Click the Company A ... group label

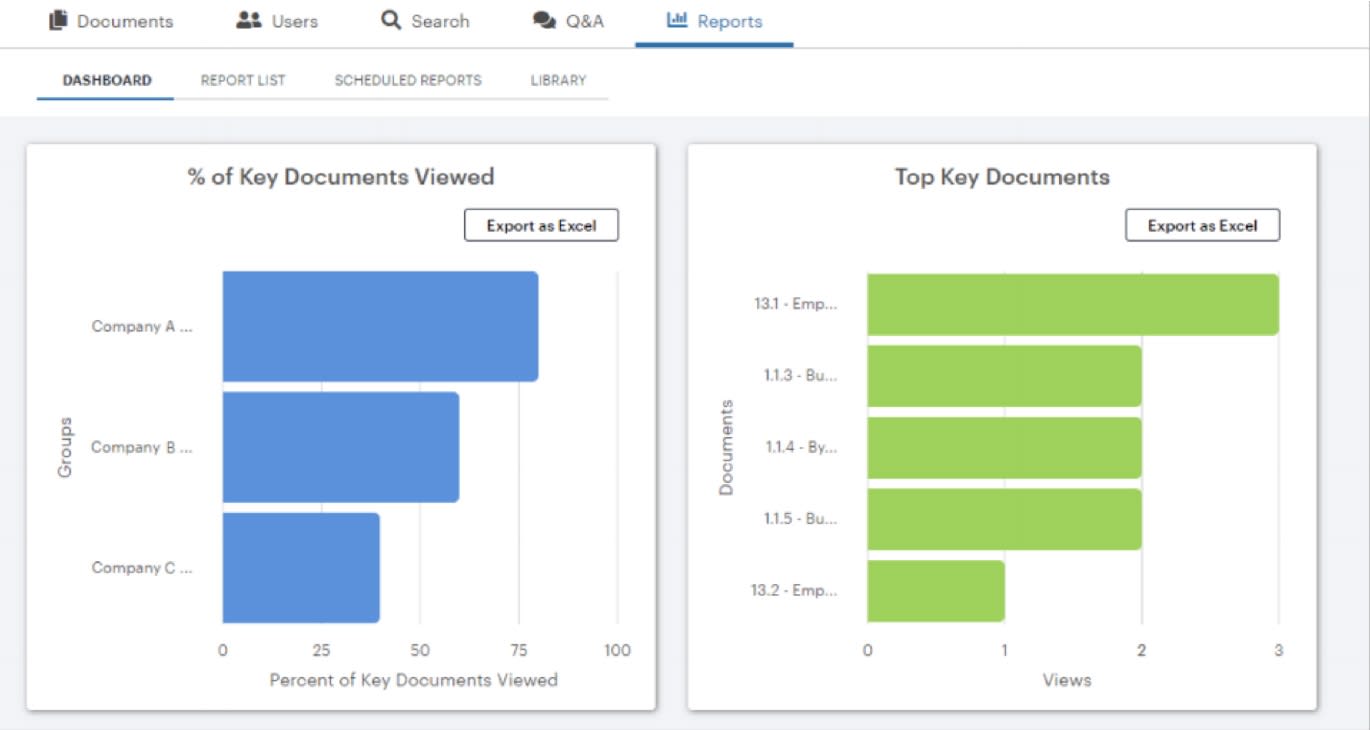point(142,326)
